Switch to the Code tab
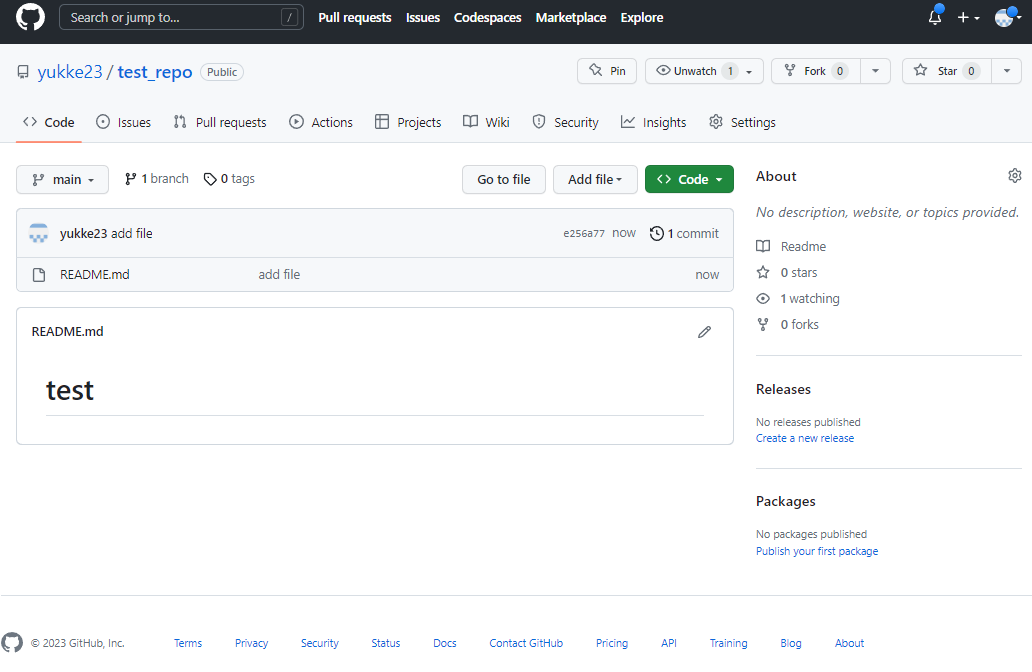Viewport: 1032px width, 672px height. (x=49, y=122)
